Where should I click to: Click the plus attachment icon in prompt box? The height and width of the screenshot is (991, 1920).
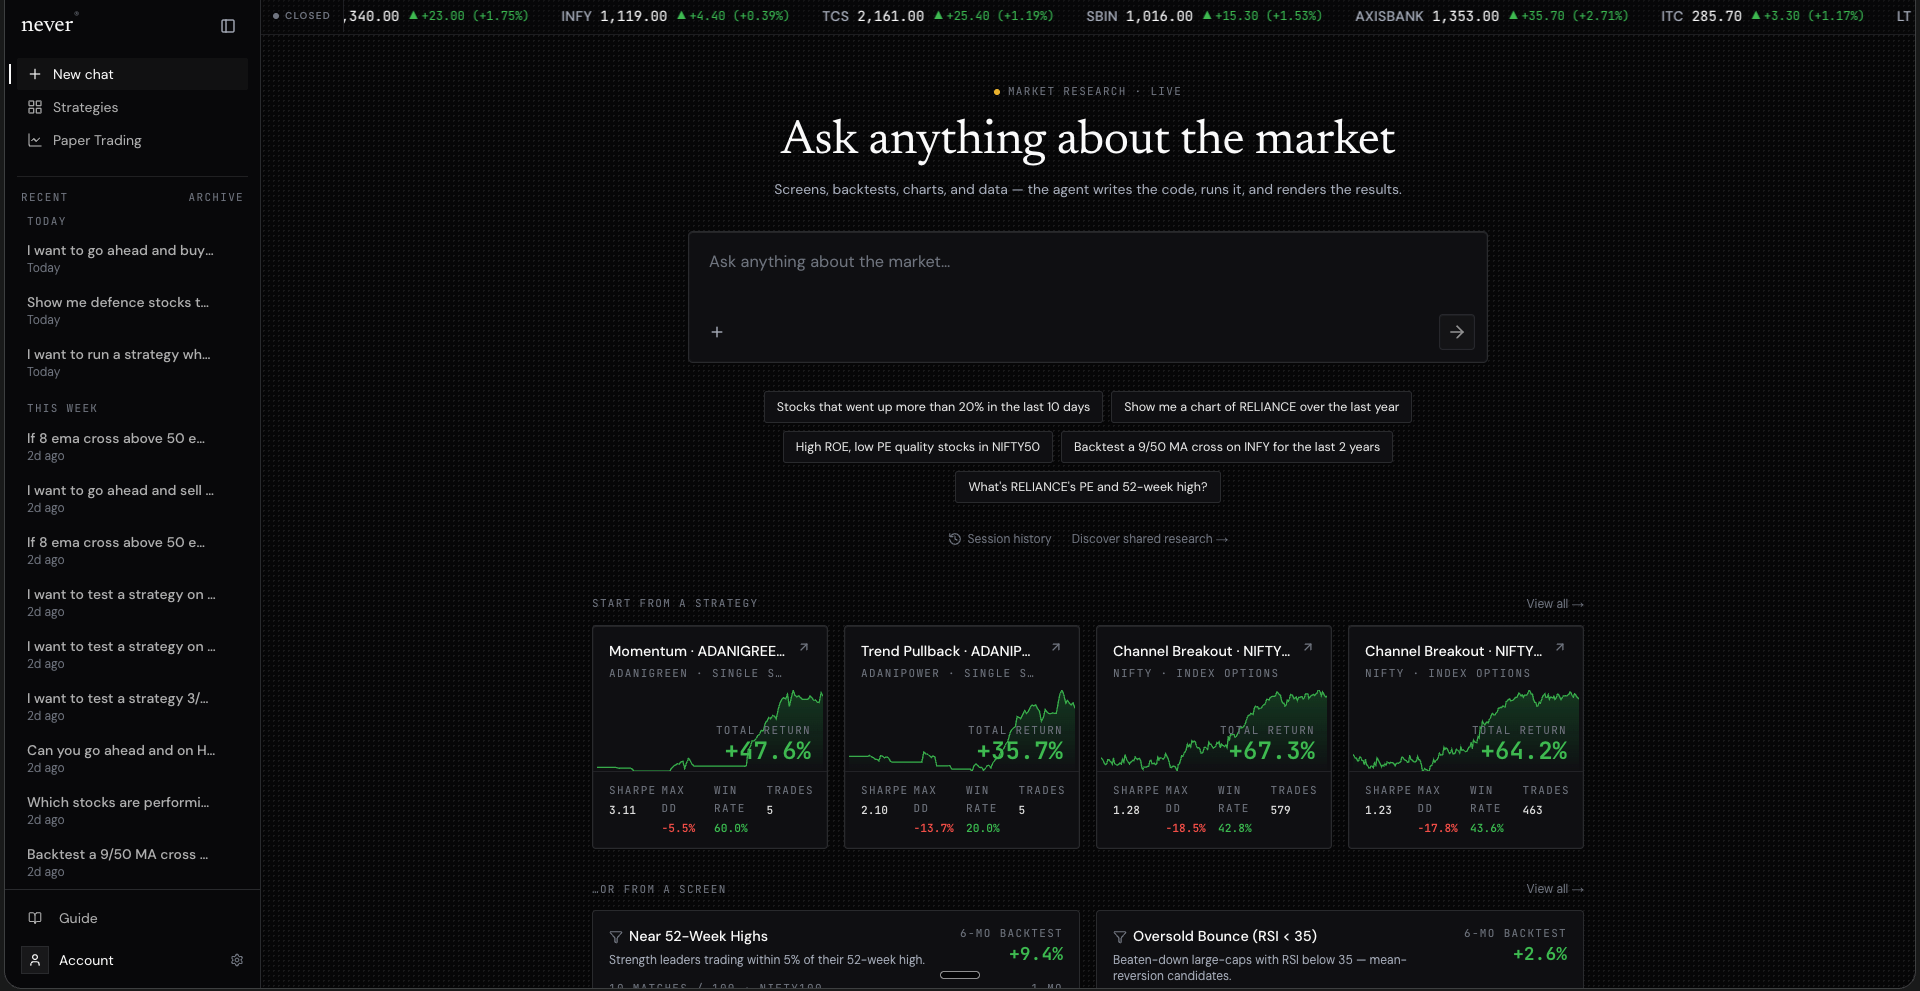point(717,332)
